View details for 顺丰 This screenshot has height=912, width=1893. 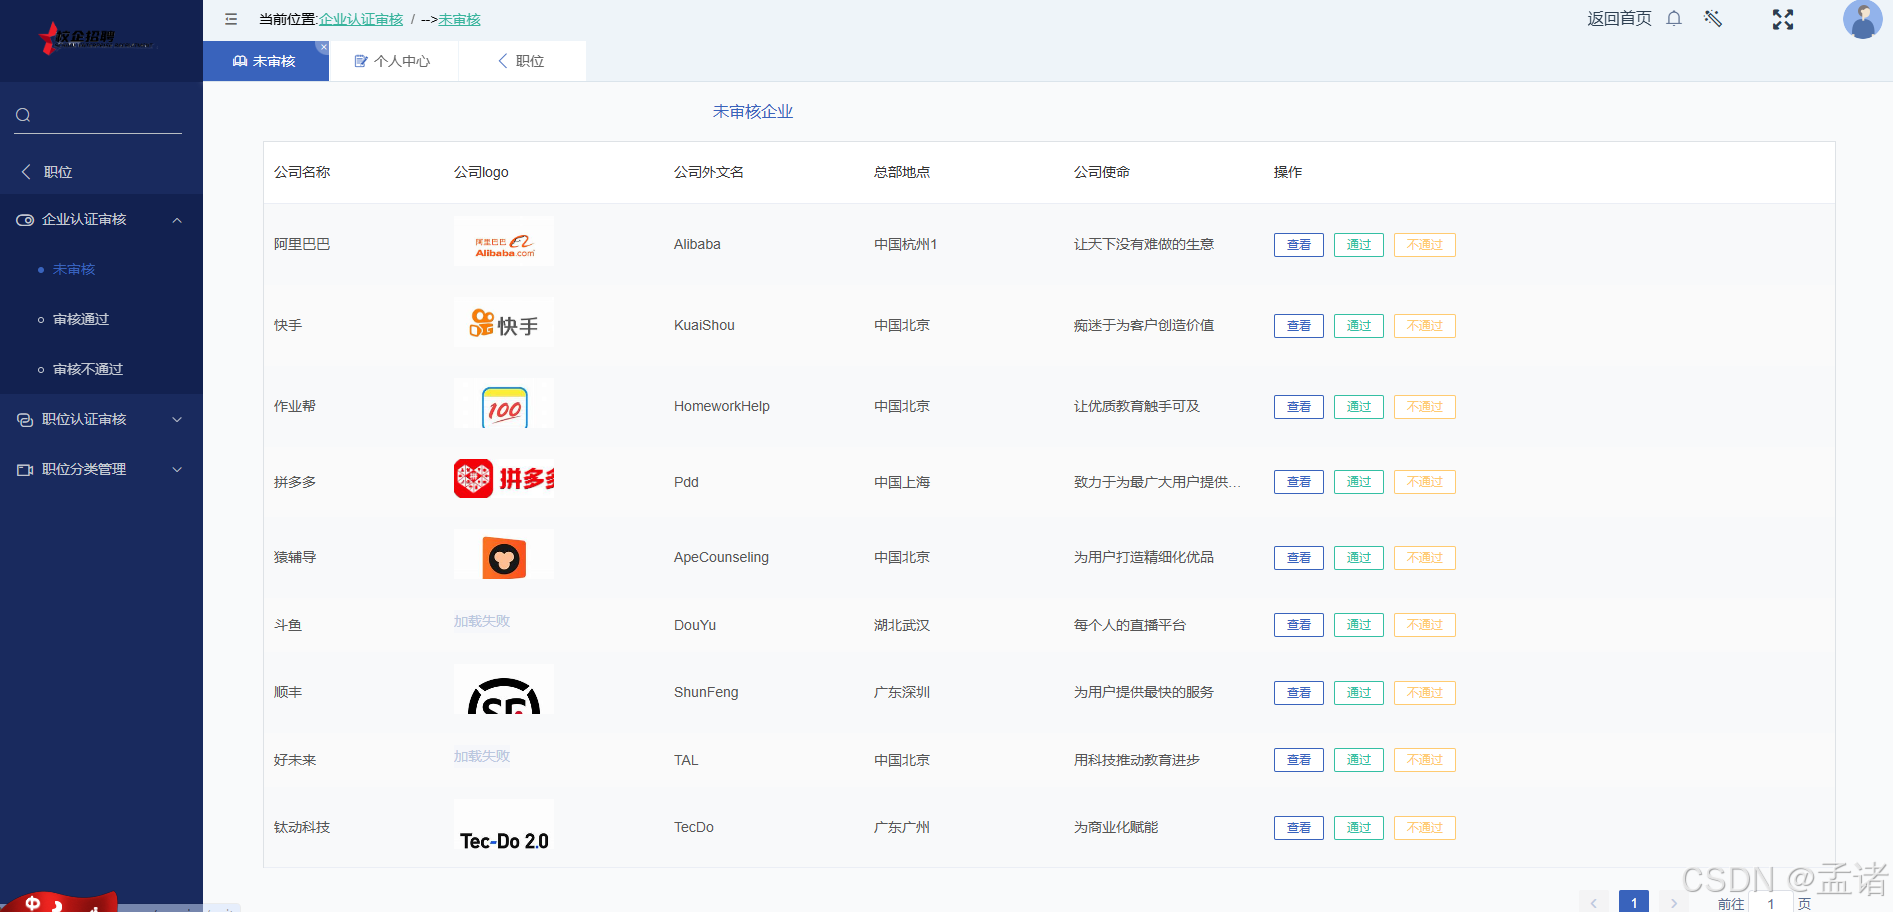pos(1298,693)
